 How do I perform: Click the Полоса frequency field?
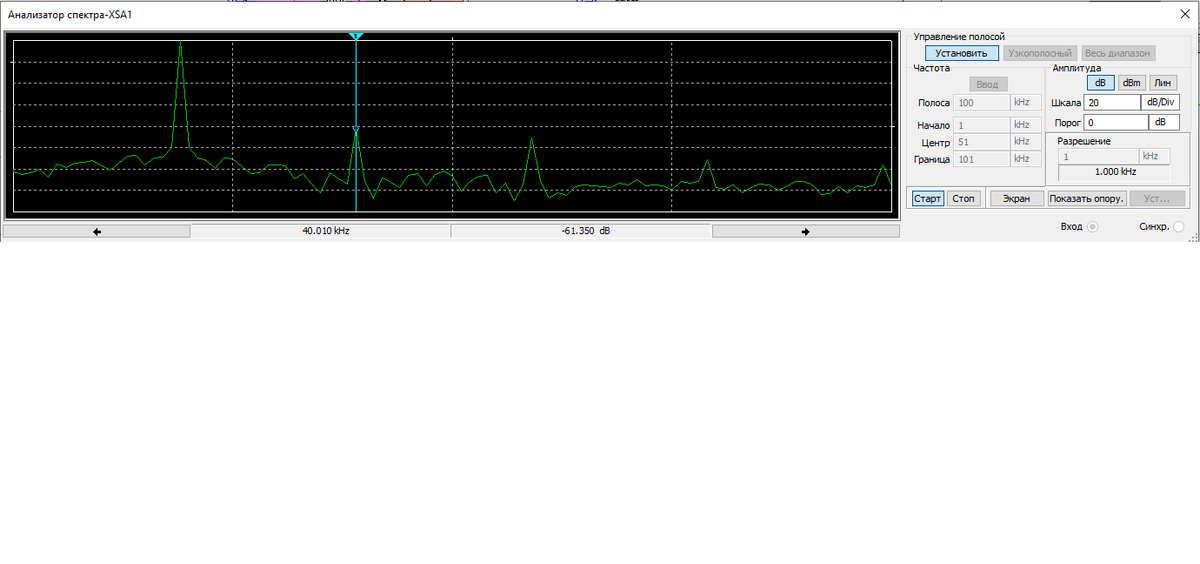click(x=982, y=102)
